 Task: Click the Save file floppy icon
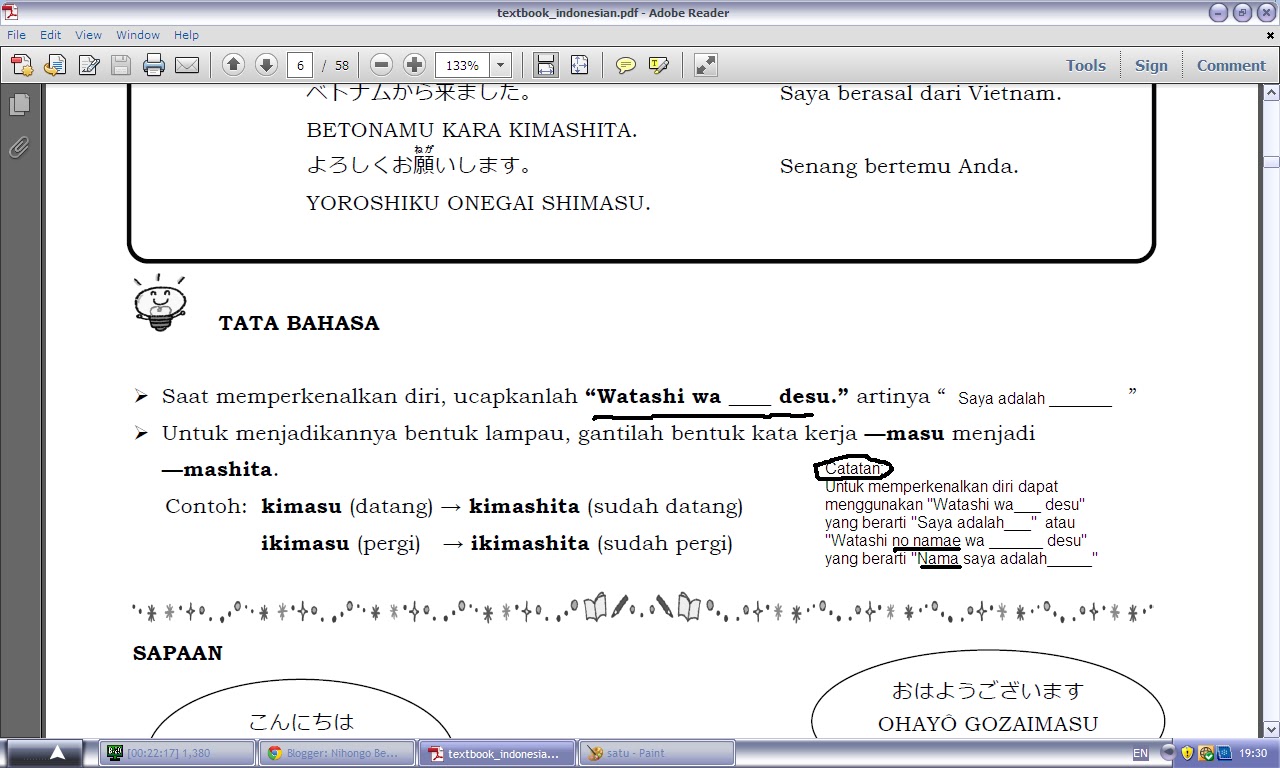point(121,65)
